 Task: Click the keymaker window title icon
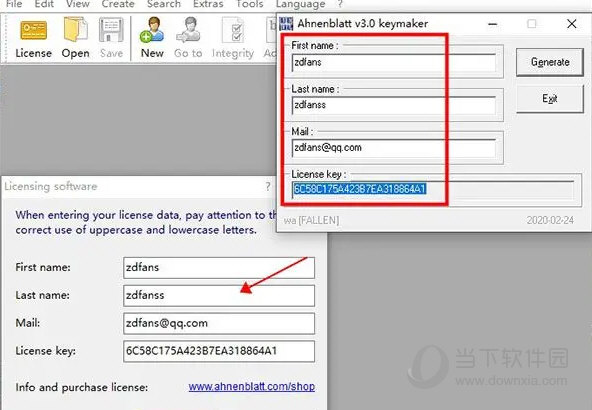[286, 24]
